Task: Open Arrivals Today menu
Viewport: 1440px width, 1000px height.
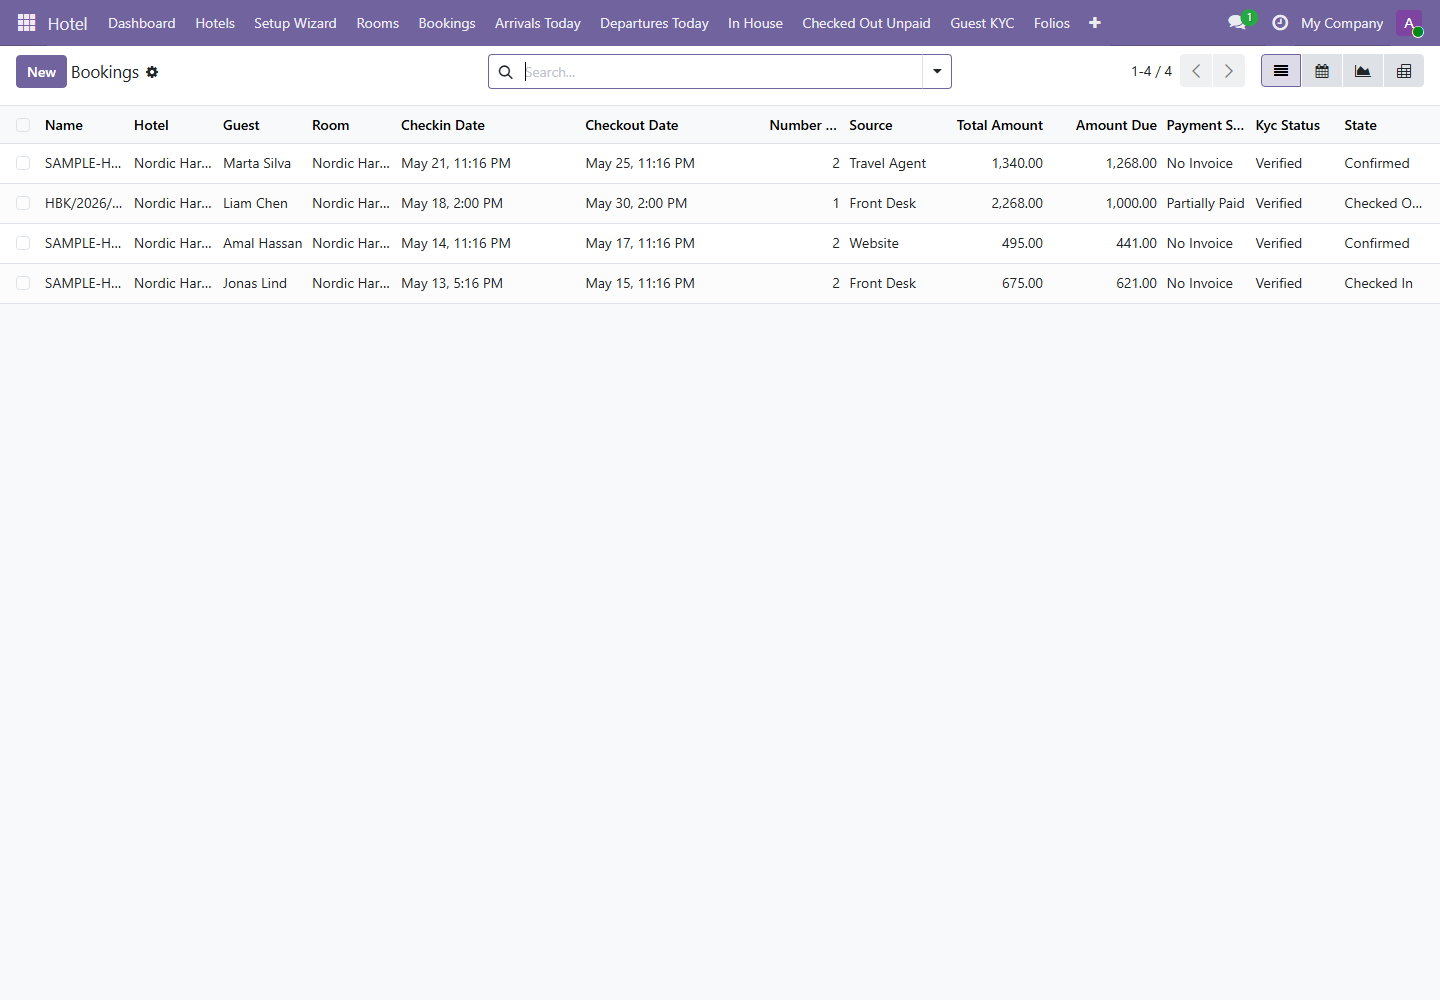Action: click(538, 23)
